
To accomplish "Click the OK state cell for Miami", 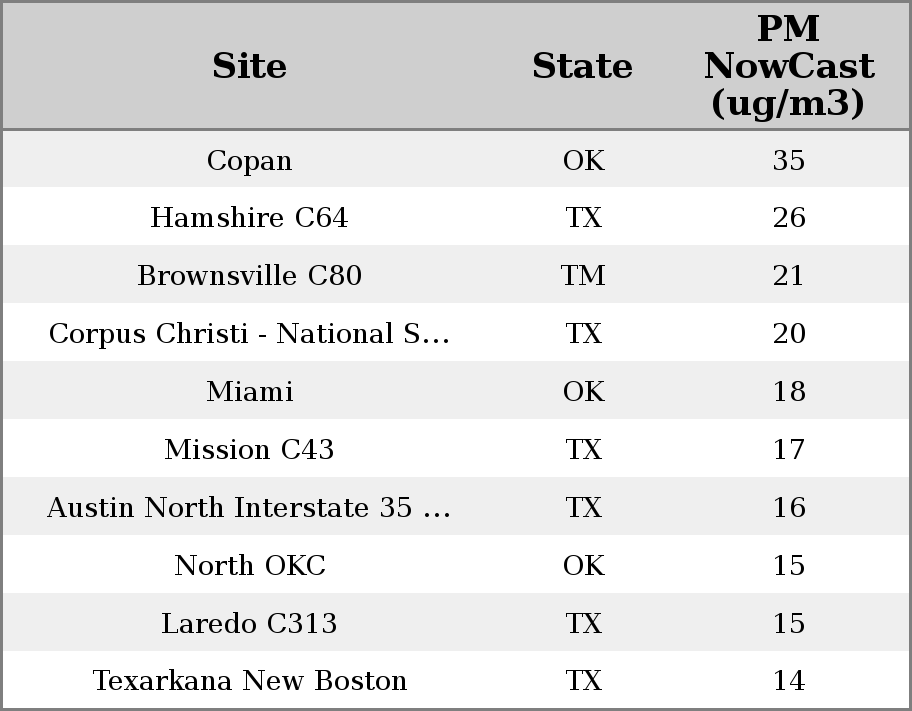I will (x=583, y=392).
